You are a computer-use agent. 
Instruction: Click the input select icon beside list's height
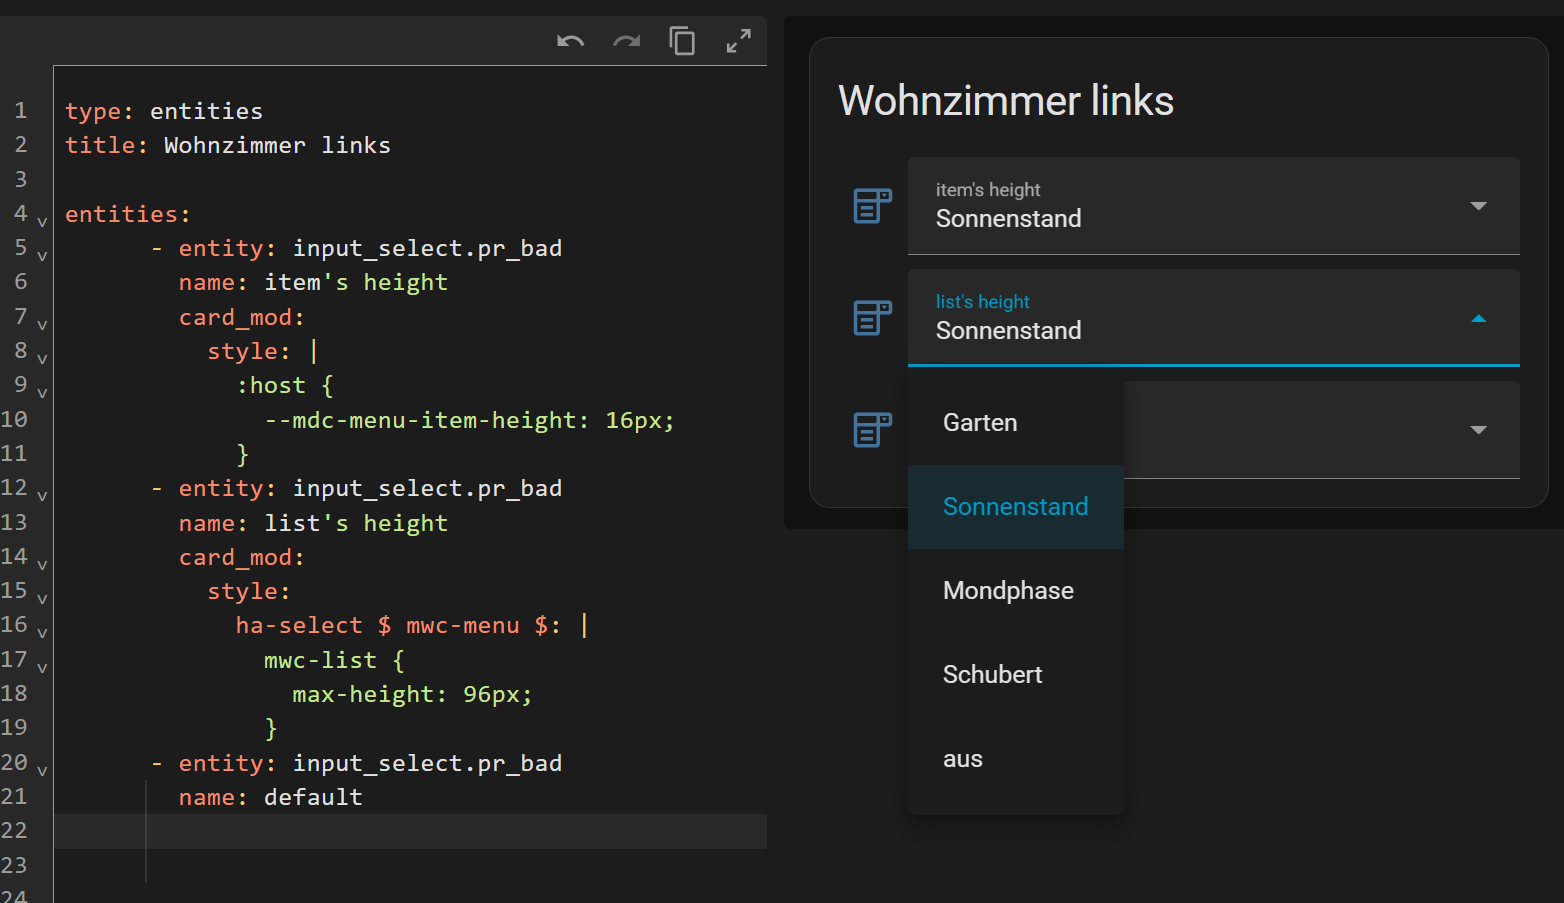[872, 318]
